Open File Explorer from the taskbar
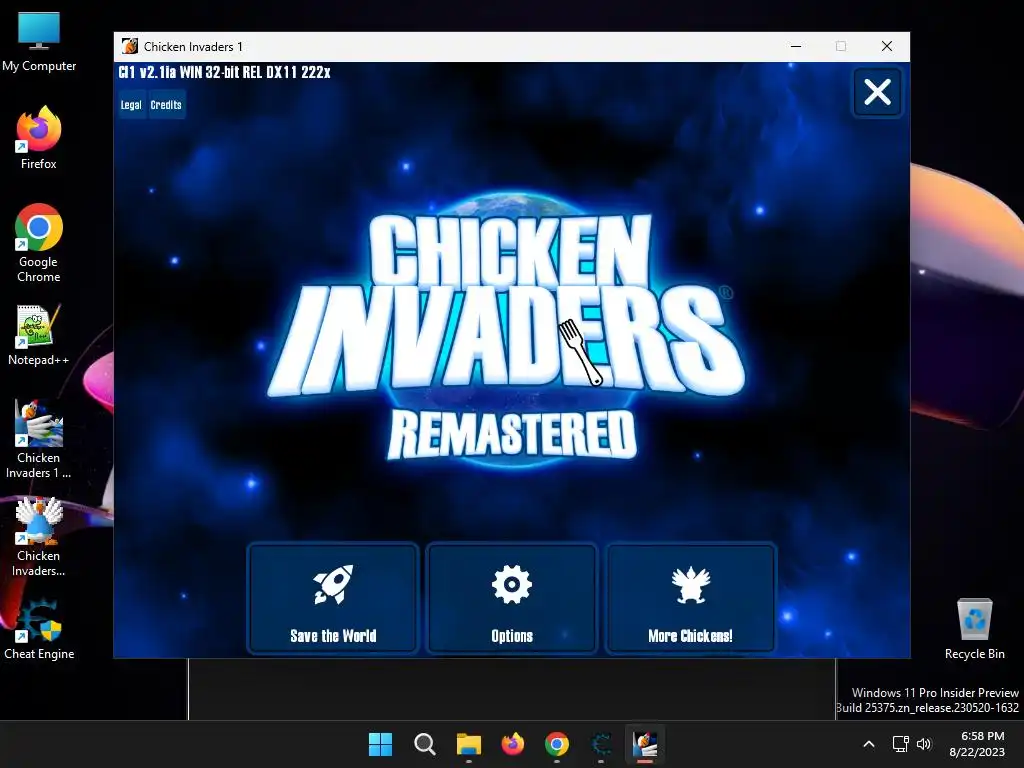Image resolution: width=1024 pixels, height=768 pixels. pos(469,744)
